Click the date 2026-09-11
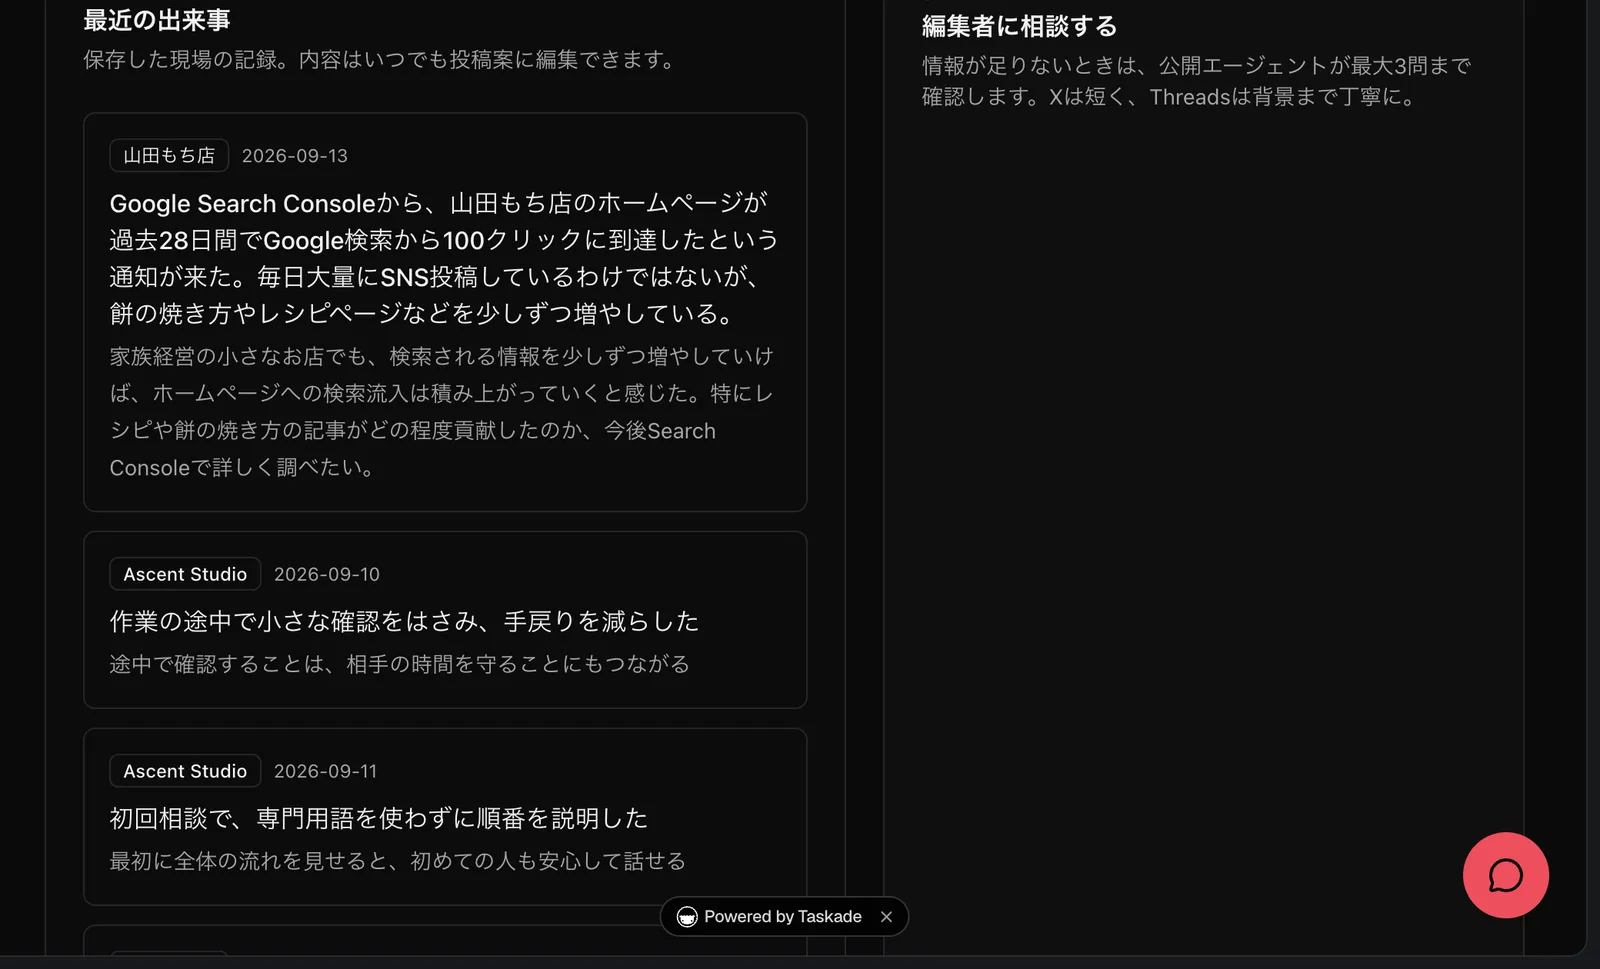 [x=326, y=771]
